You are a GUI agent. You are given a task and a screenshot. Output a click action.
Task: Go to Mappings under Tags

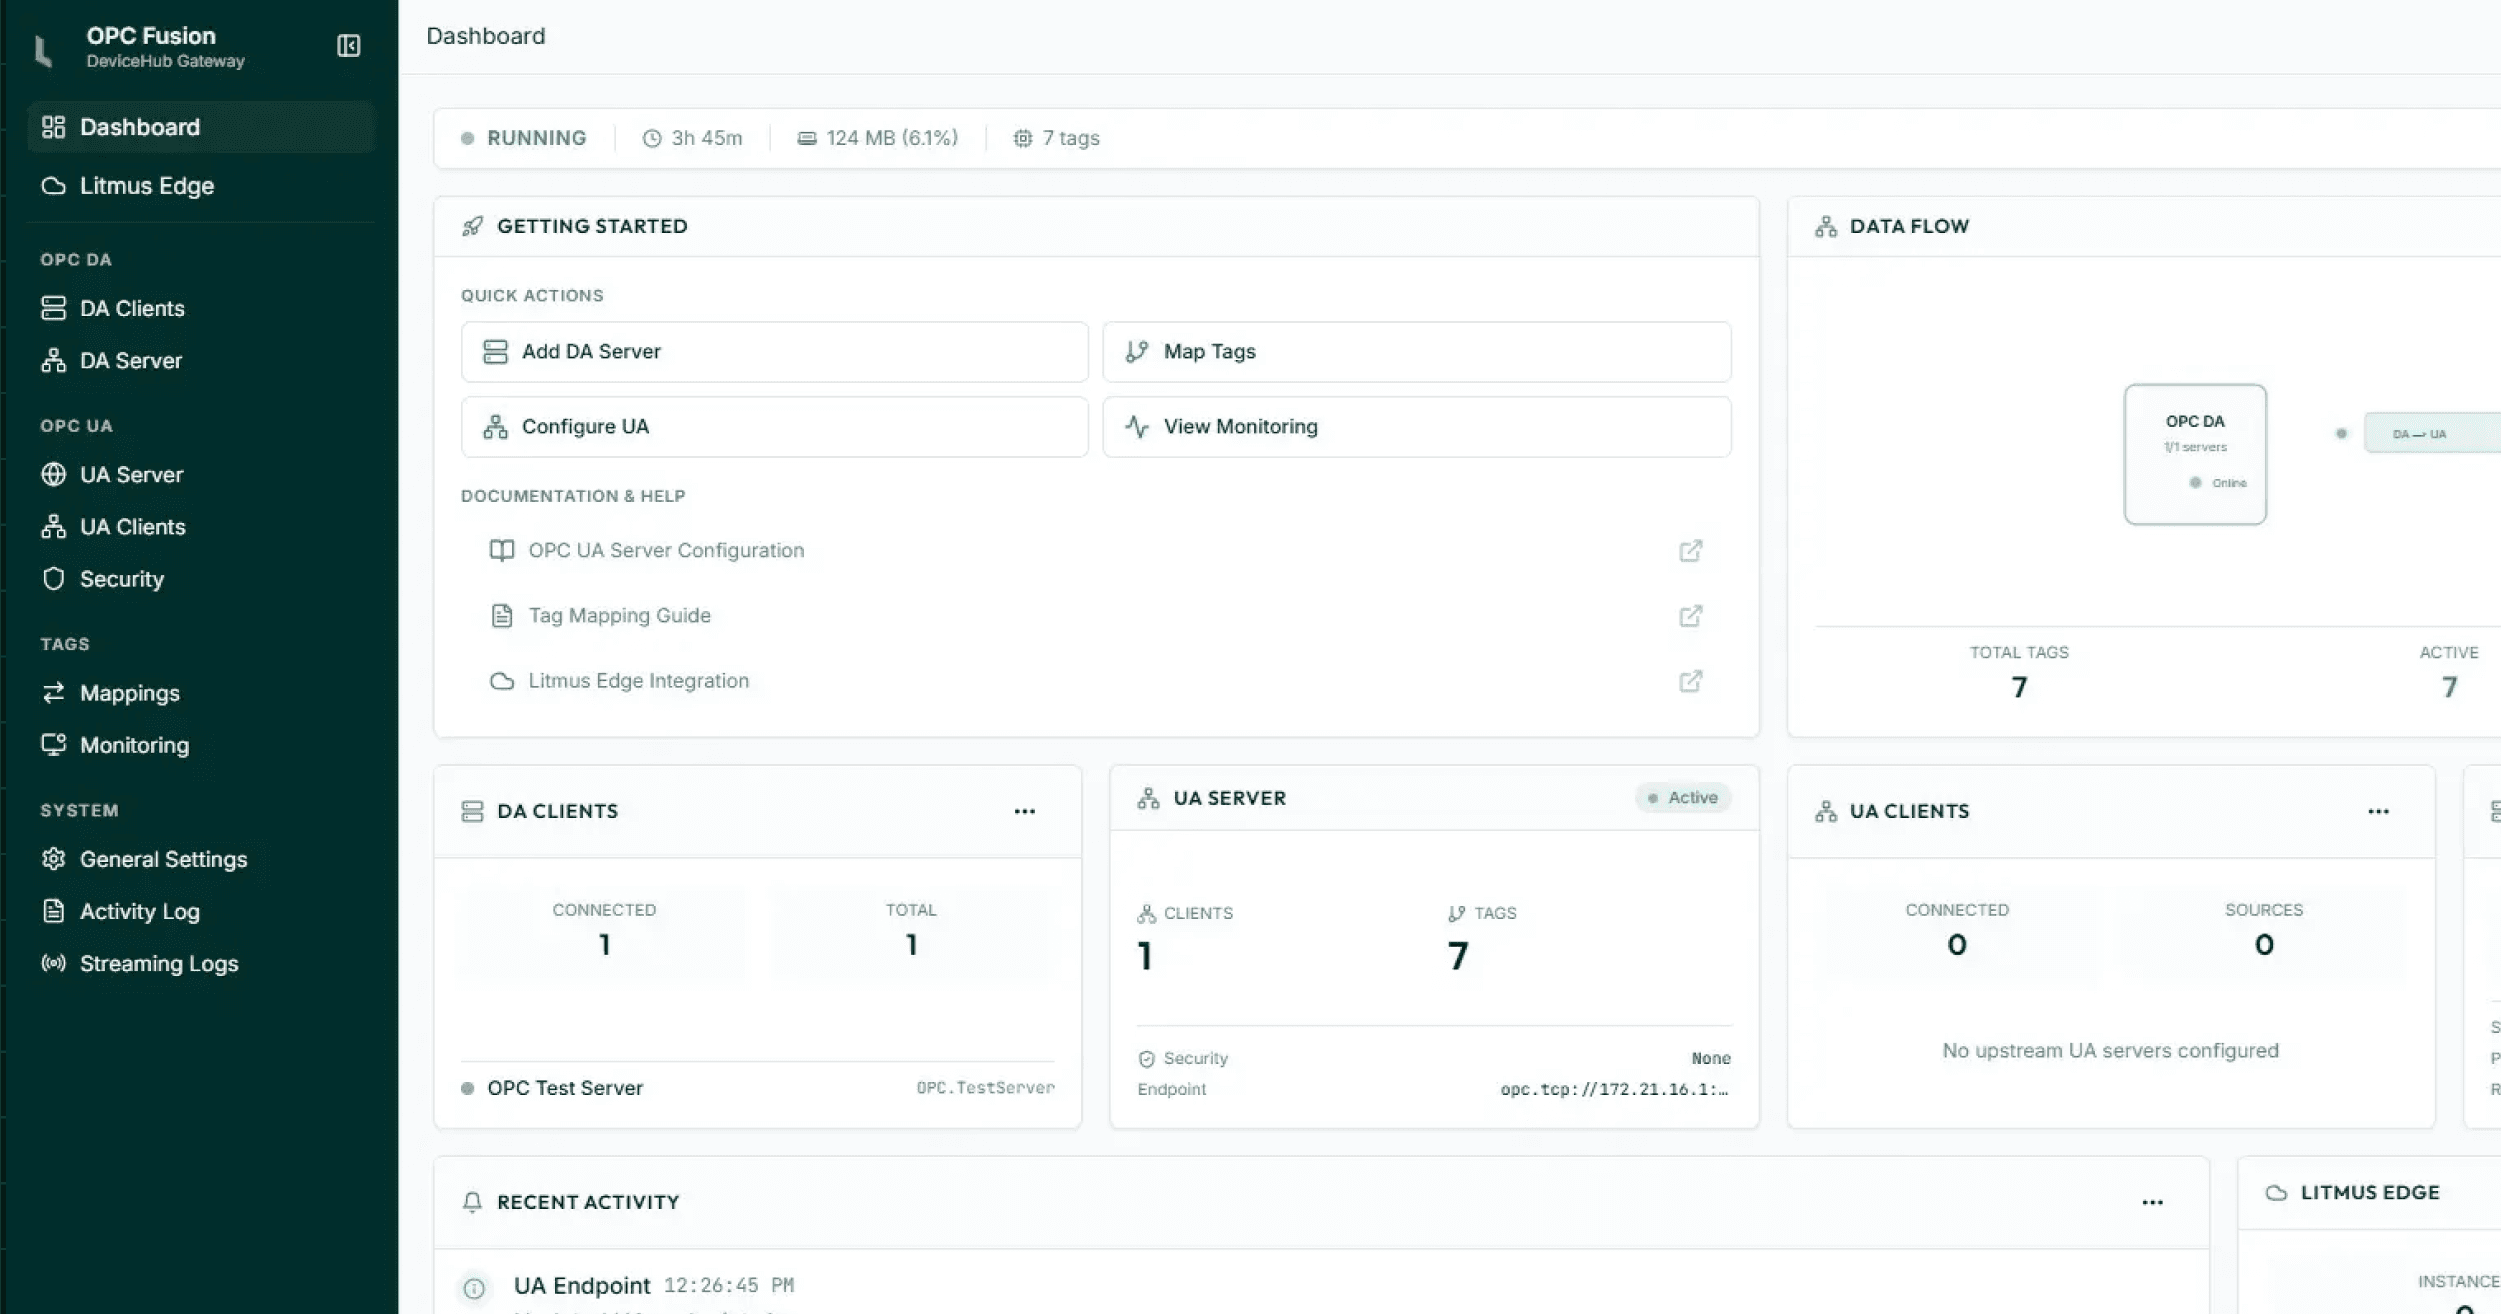click(201, 692)
